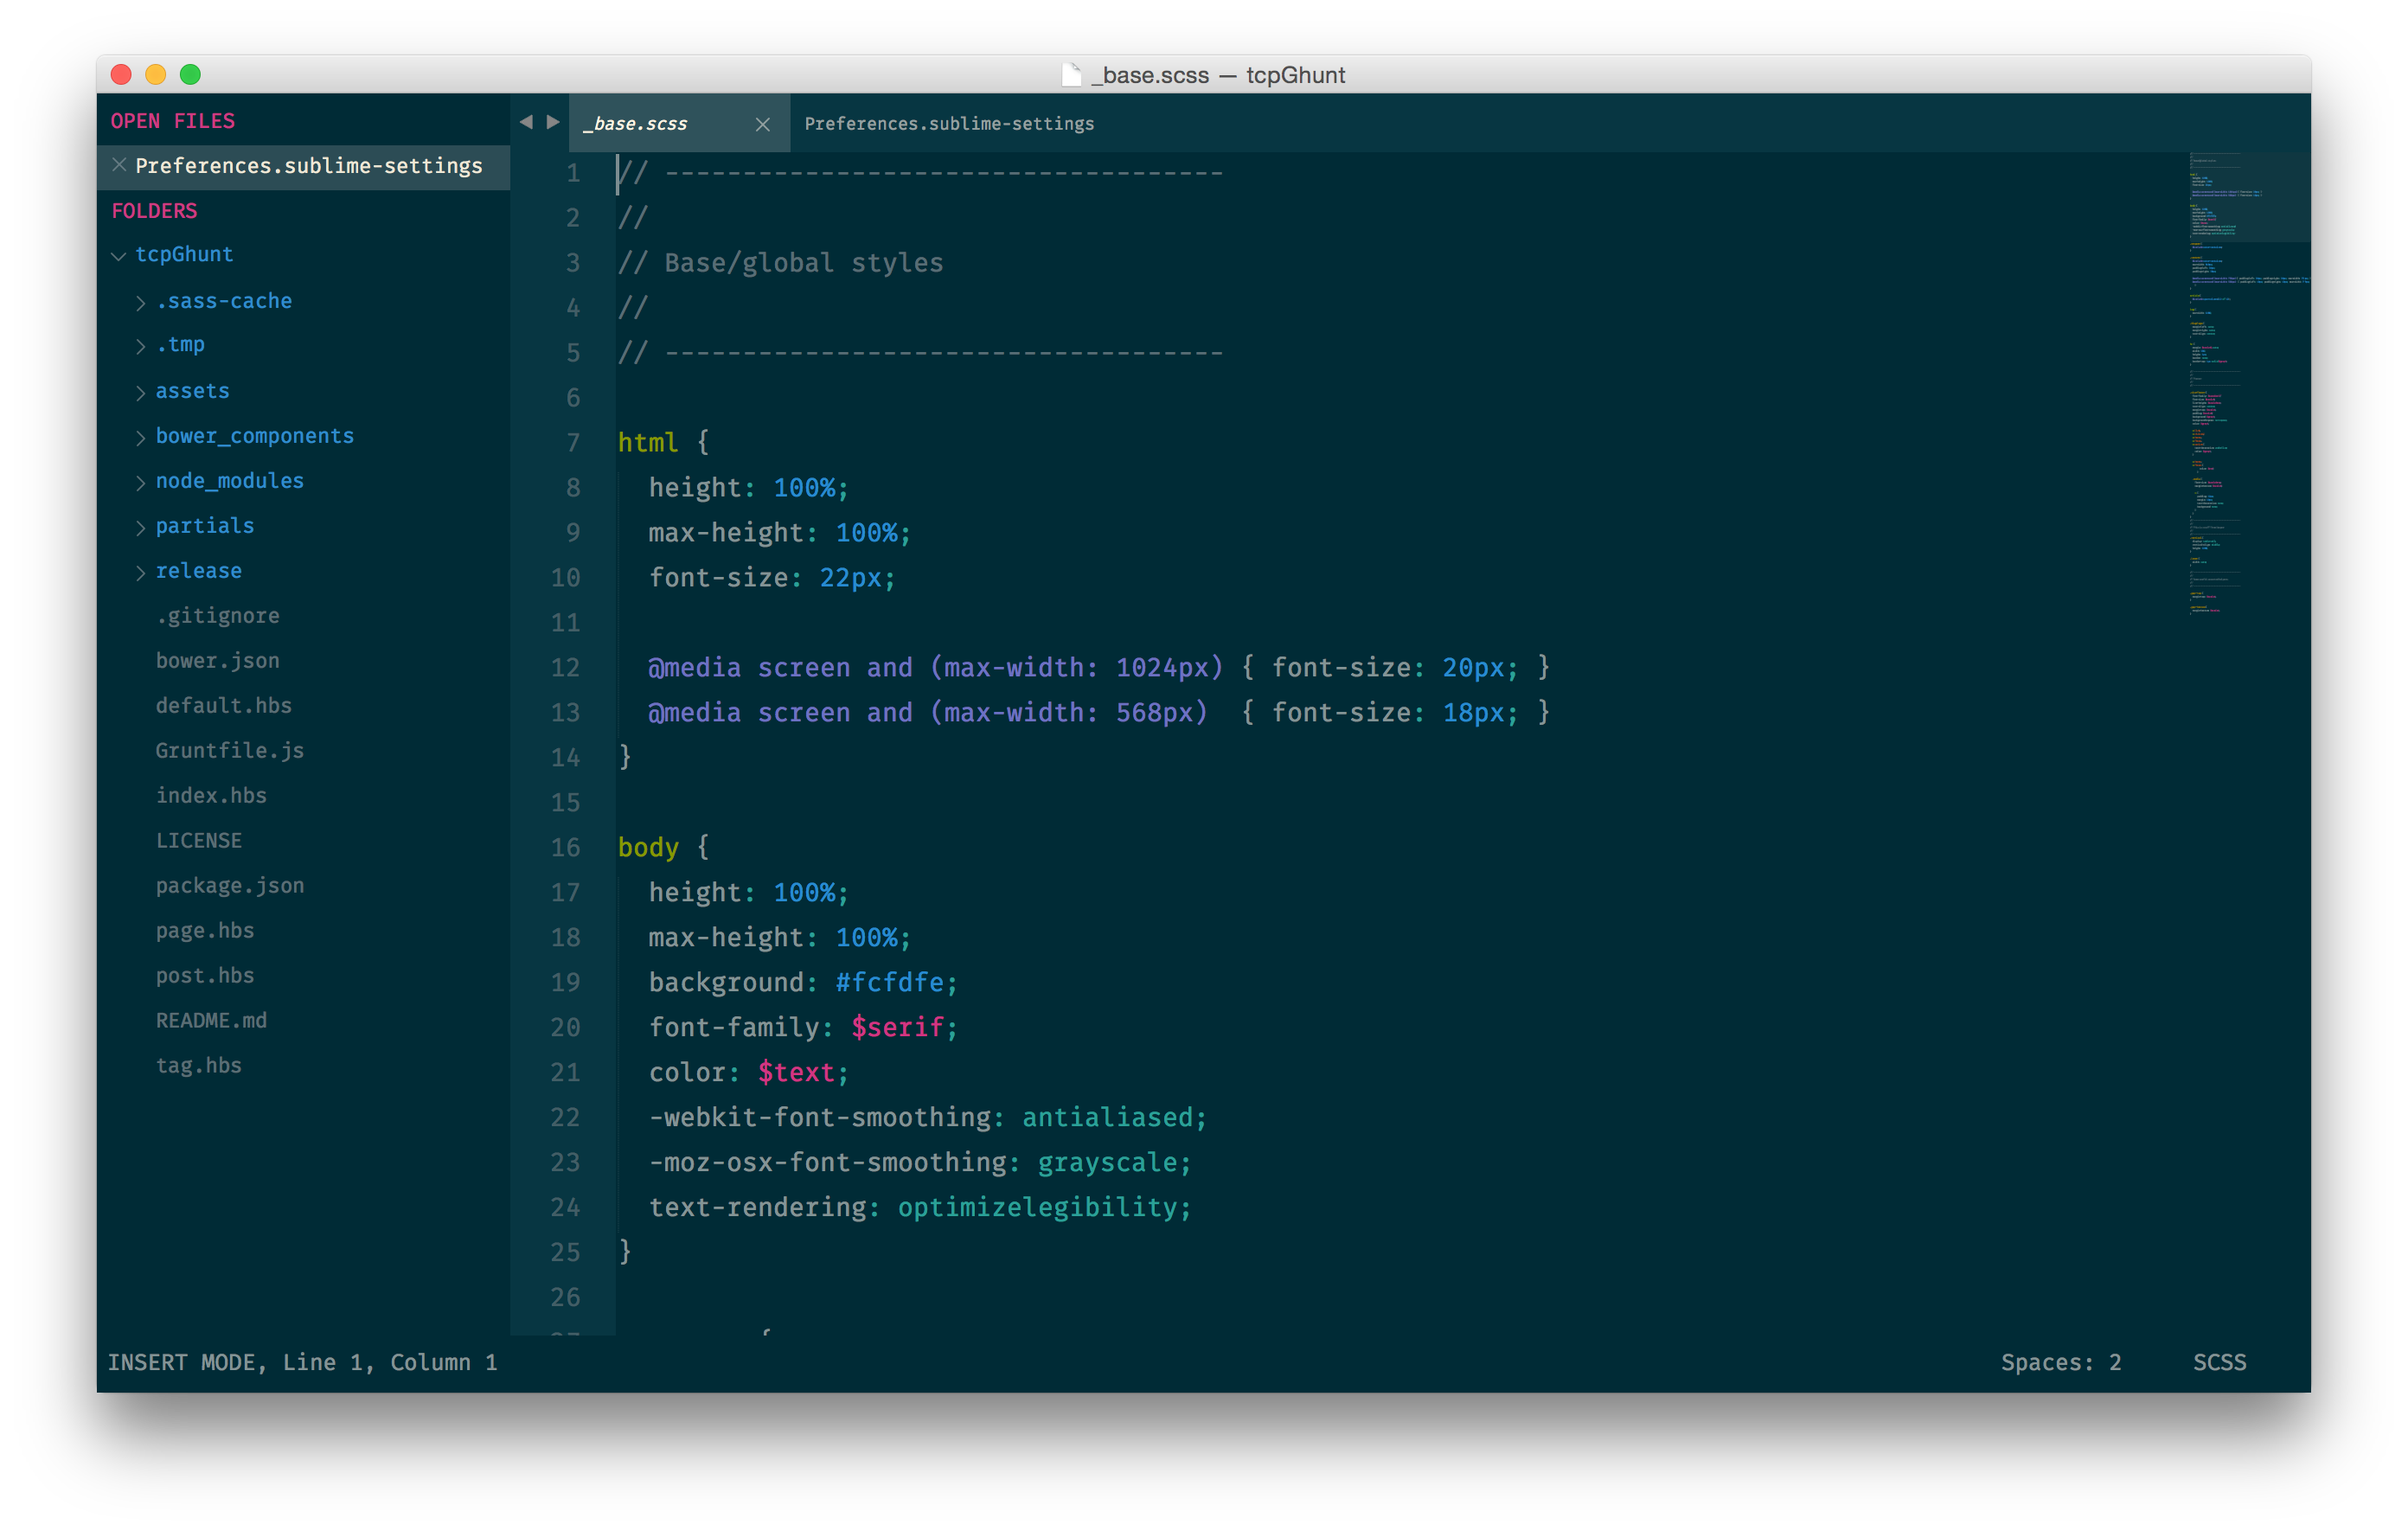Click the document icon in title bar
Viewport: 2408px width, 1531px height.
pos(1071,75)
